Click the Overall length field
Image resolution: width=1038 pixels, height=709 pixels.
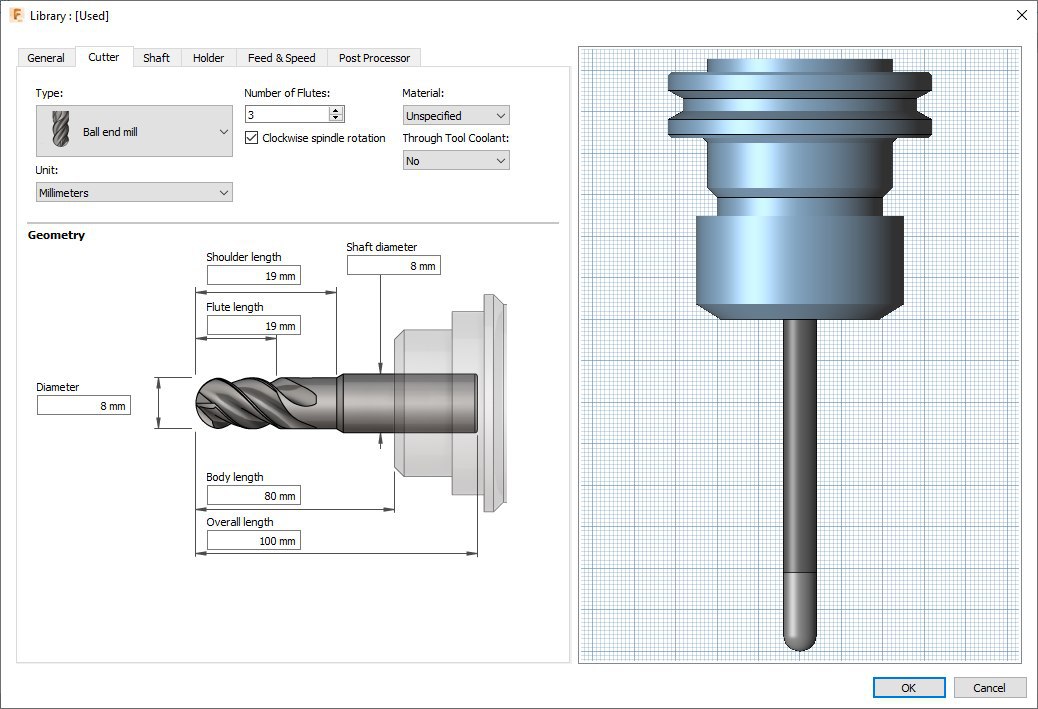254,541
